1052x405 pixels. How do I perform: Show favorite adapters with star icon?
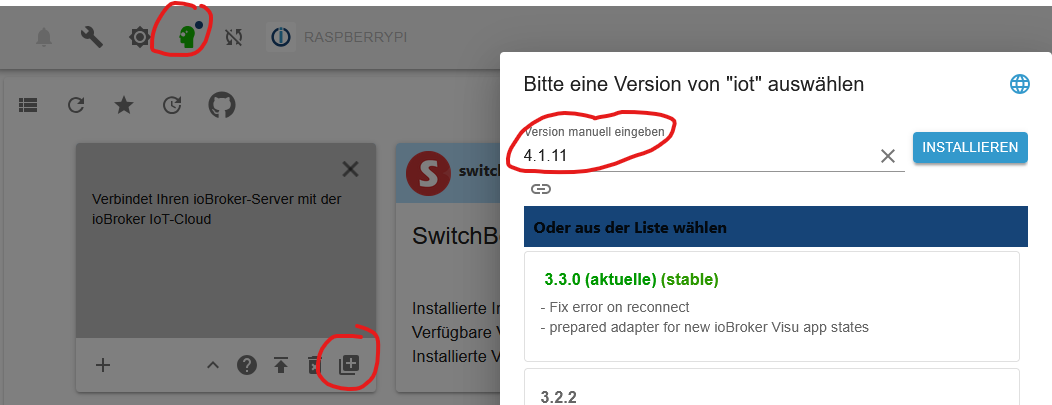pos(124,105)
